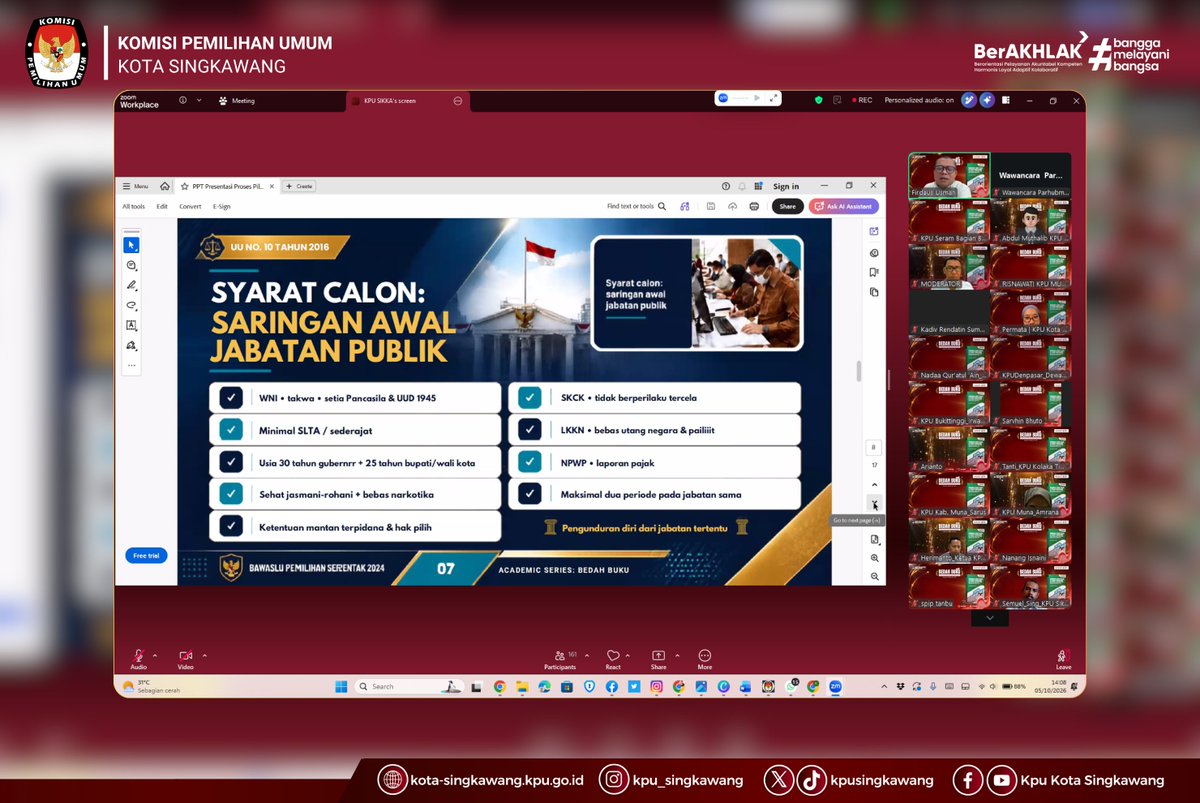Open the Zoom meeting info dropdown arrow
Viewport: 1200px width, 803px height.
[199, 100]
